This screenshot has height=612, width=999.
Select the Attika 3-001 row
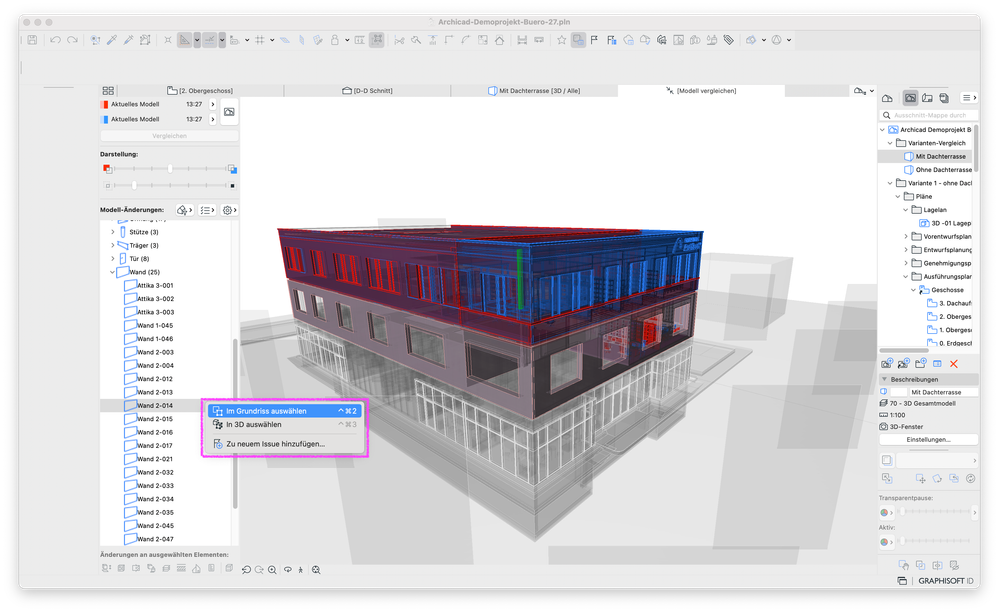click(x=166, y=285)
